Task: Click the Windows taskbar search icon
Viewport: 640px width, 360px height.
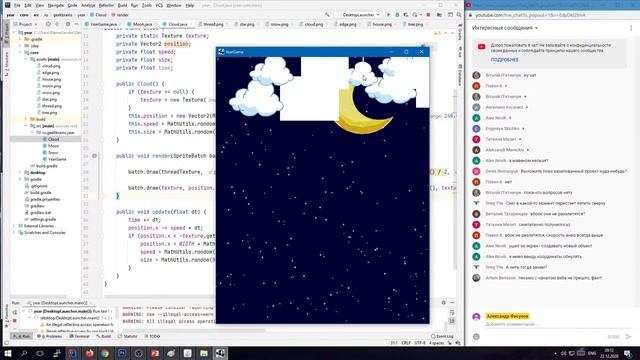Action: point(24,353)
